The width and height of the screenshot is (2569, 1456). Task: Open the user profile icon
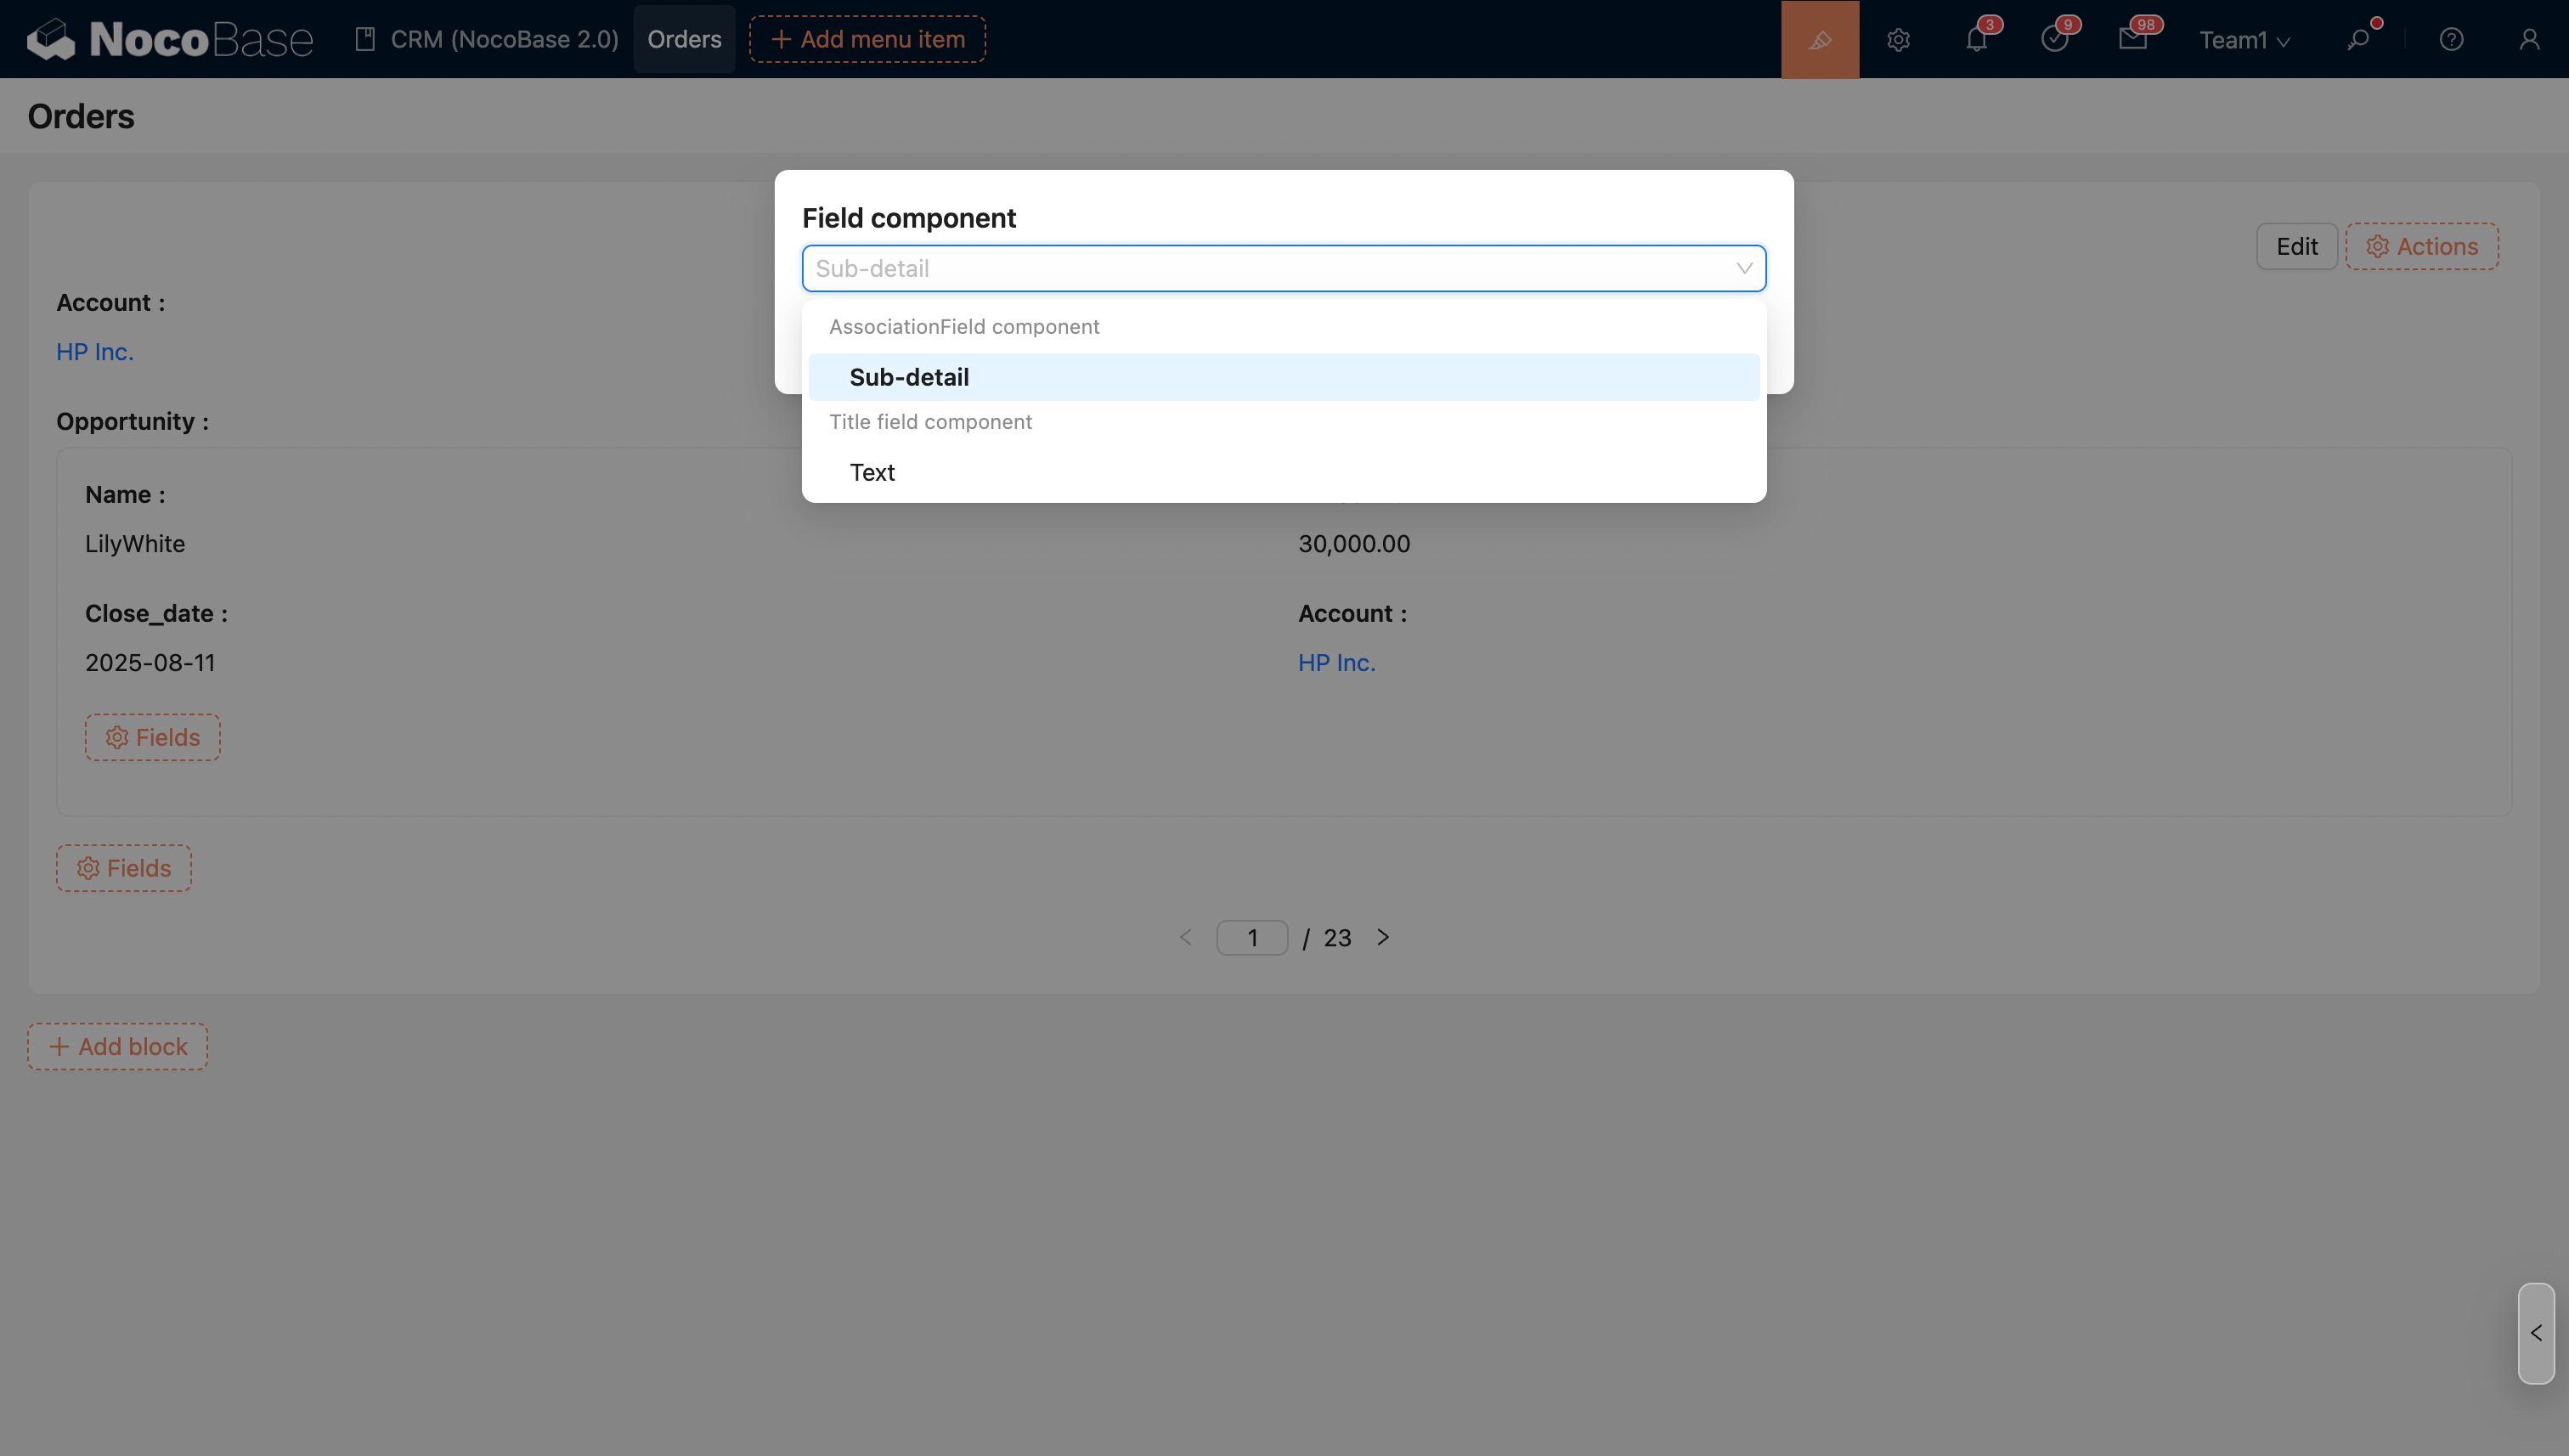point(2529,39)
